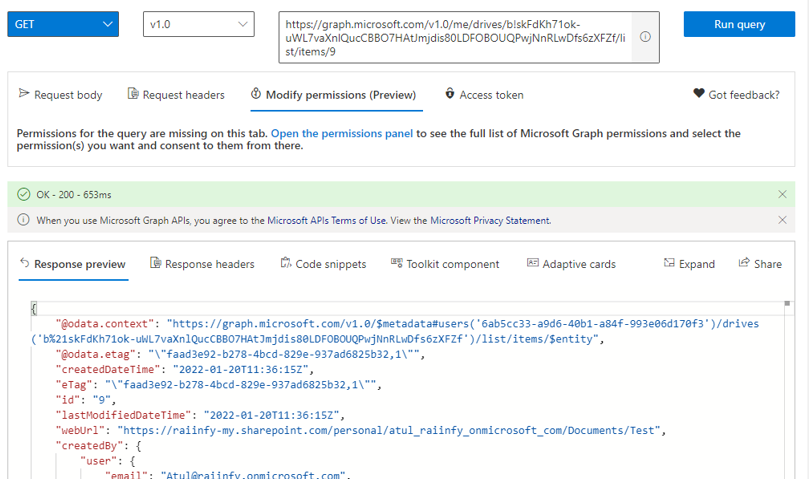
Task: Click inside the request URL field
Action: (455, 38)
